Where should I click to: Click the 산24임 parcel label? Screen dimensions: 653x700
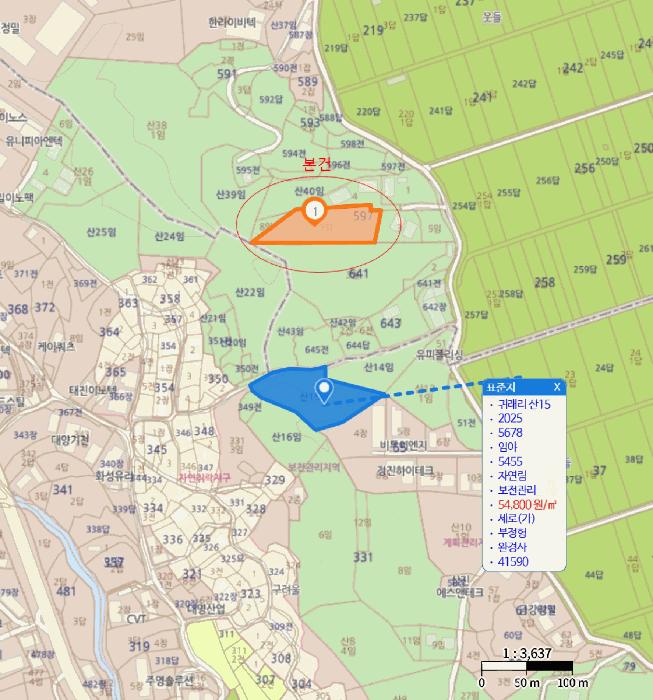pyautogui.click(x=170, y=237)
